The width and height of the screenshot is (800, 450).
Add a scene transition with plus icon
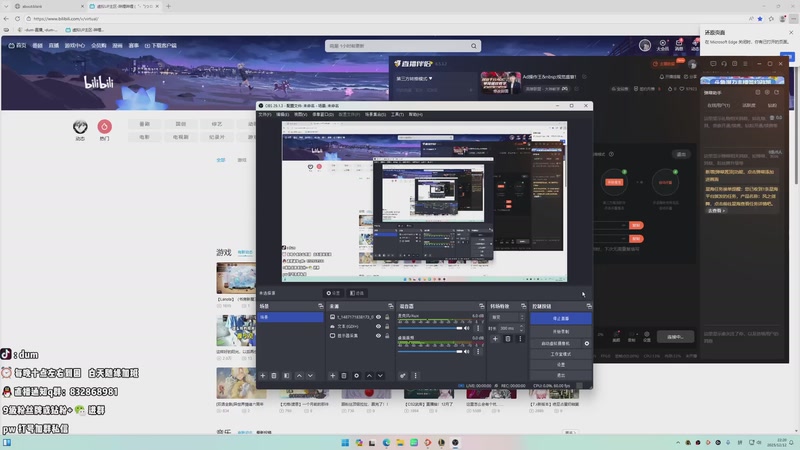[x=494, y=339]
